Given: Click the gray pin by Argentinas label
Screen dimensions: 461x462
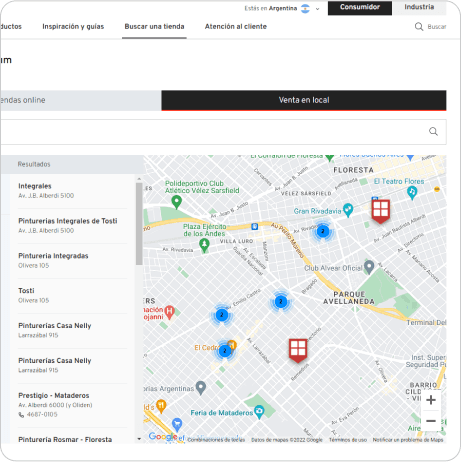Looking at the screenshot, I should coord(201,388).
